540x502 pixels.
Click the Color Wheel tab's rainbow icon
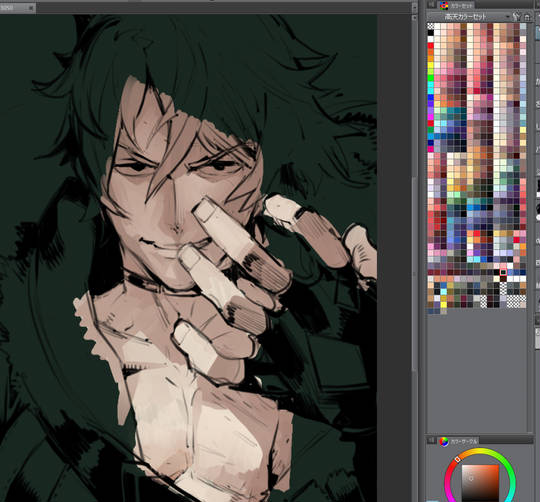point(444,441)
